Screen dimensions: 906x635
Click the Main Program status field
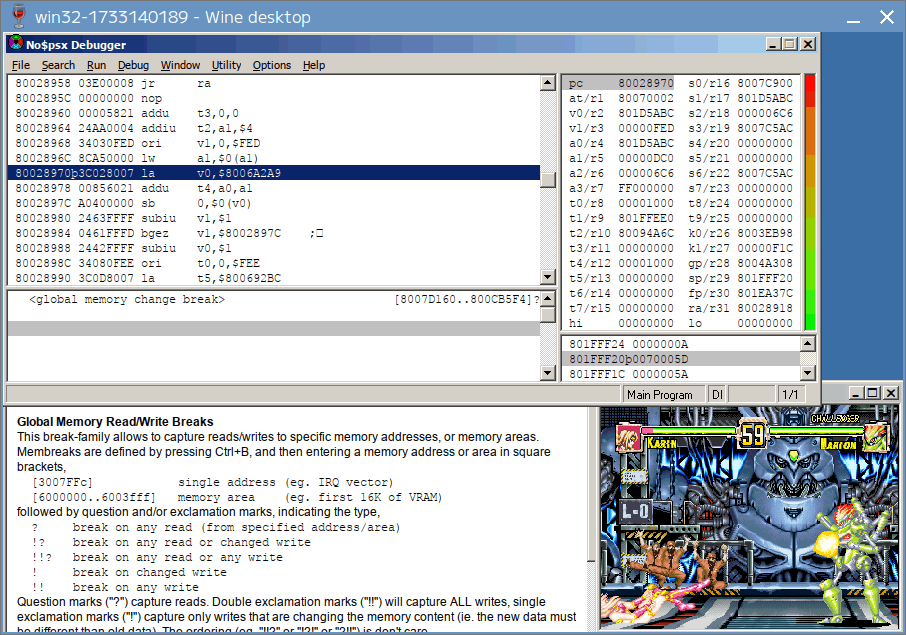coord(664,395)
